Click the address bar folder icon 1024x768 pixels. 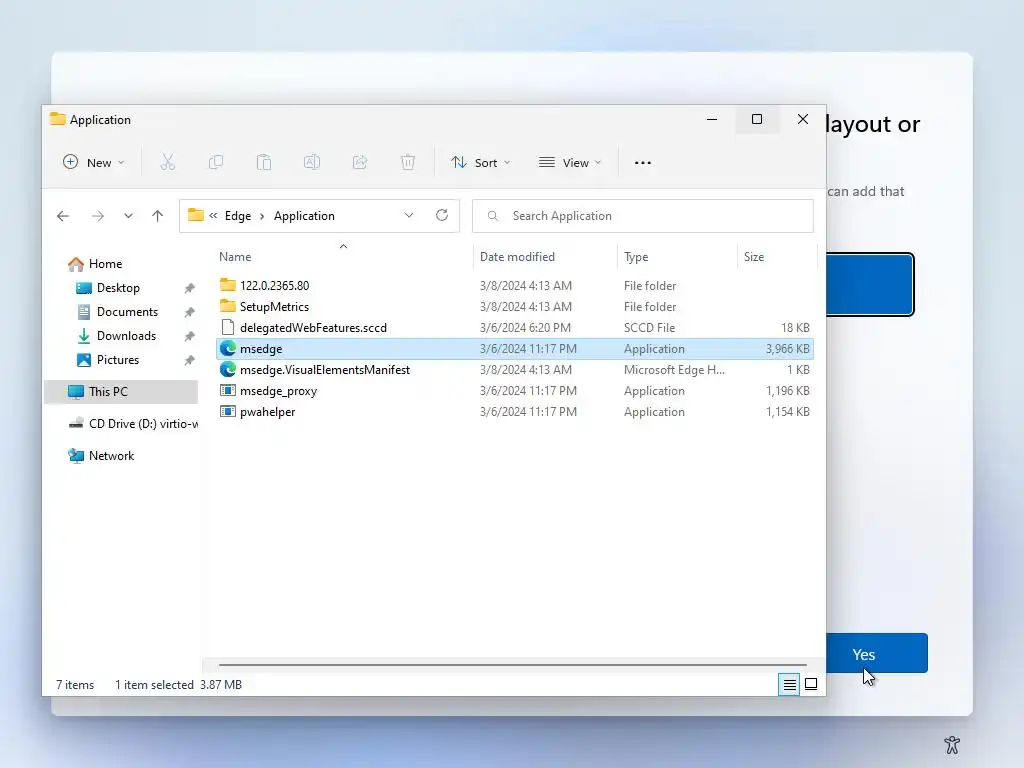click(195, 215)
